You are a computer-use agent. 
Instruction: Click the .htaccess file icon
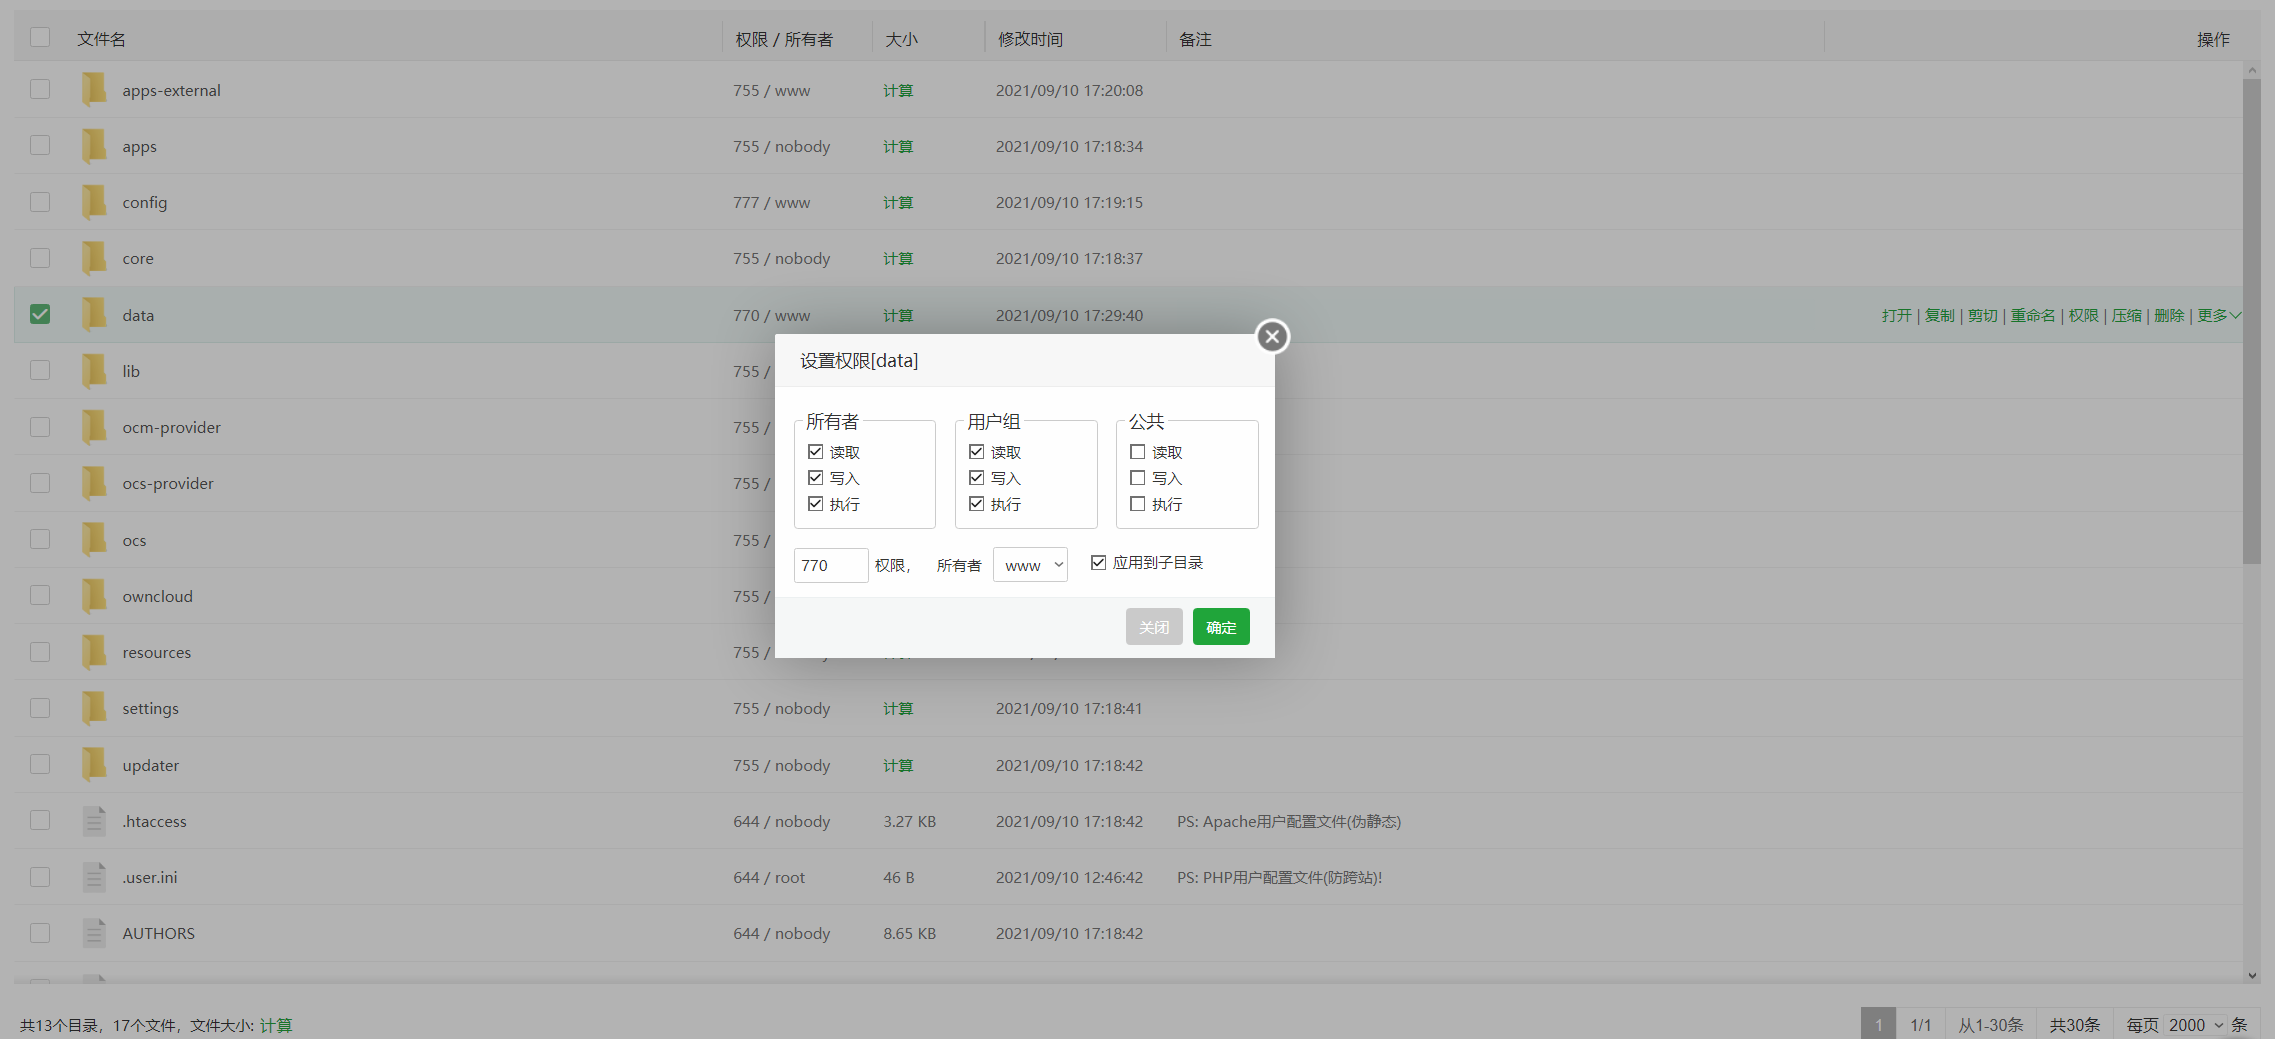[94, 820]
